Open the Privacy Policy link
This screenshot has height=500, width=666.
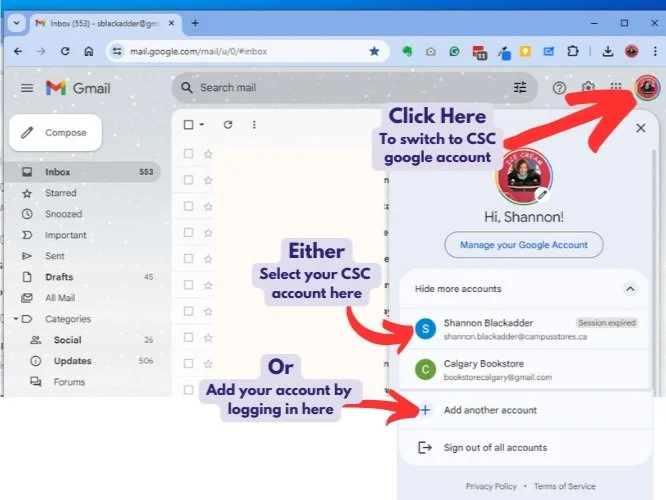pos(491,486)
